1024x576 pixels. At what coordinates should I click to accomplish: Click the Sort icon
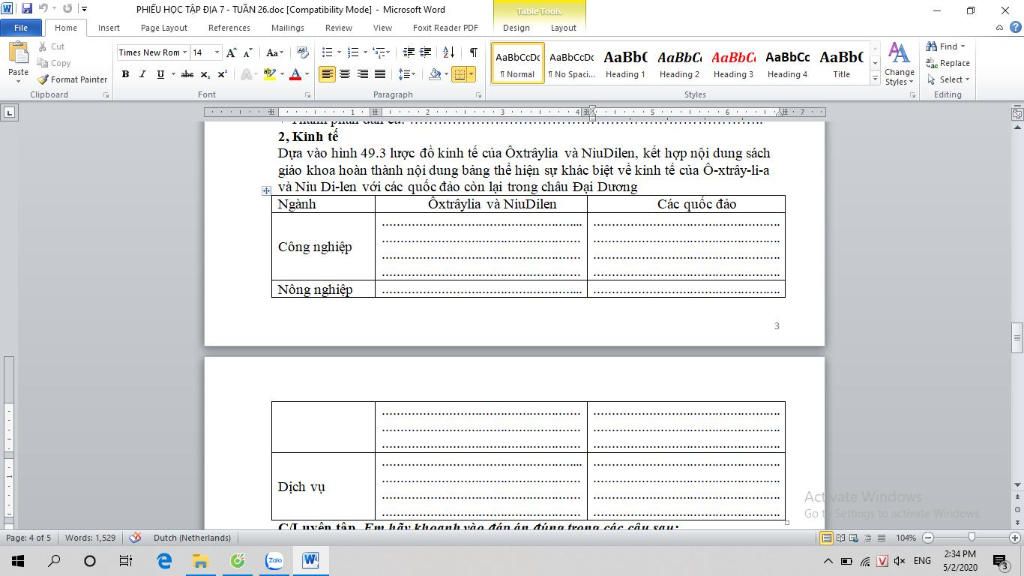[x=449, y=52]
